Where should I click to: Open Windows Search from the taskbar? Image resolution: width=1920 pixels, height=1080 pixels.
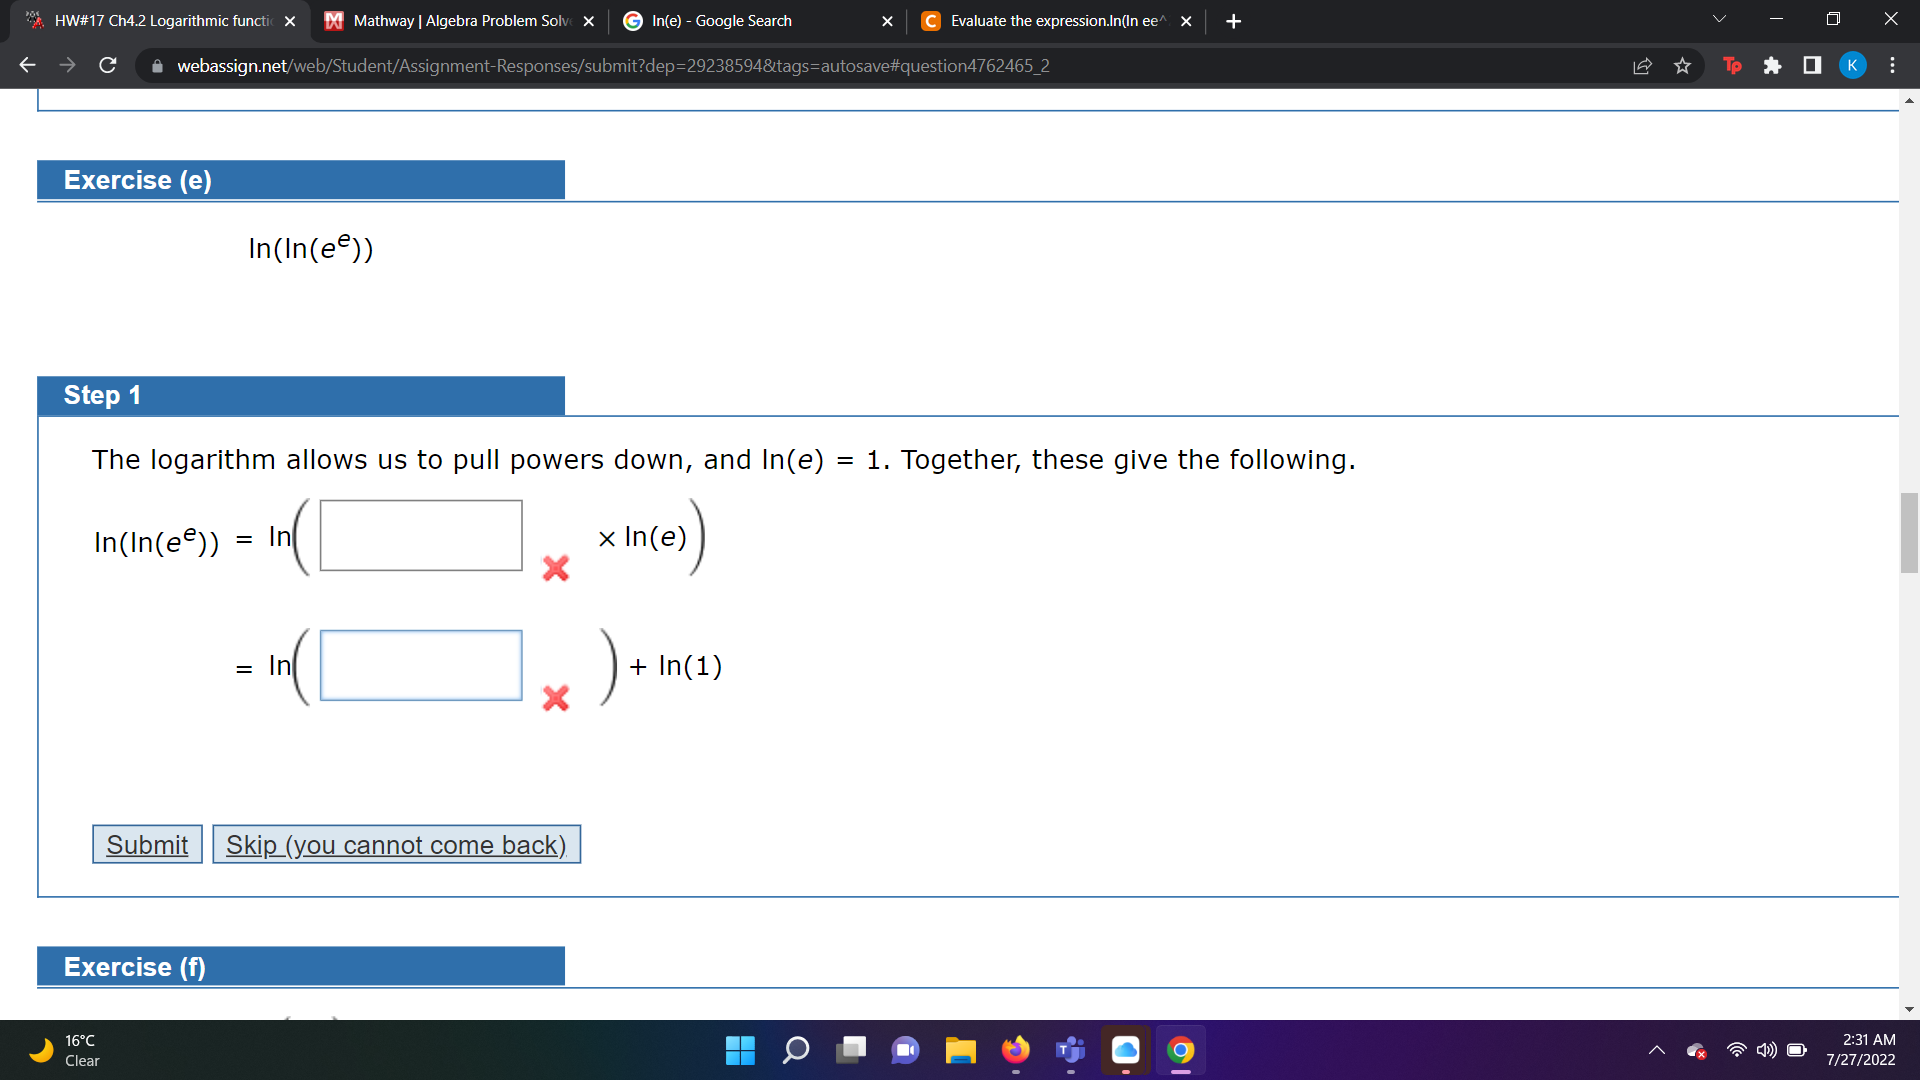(795, 1051)
